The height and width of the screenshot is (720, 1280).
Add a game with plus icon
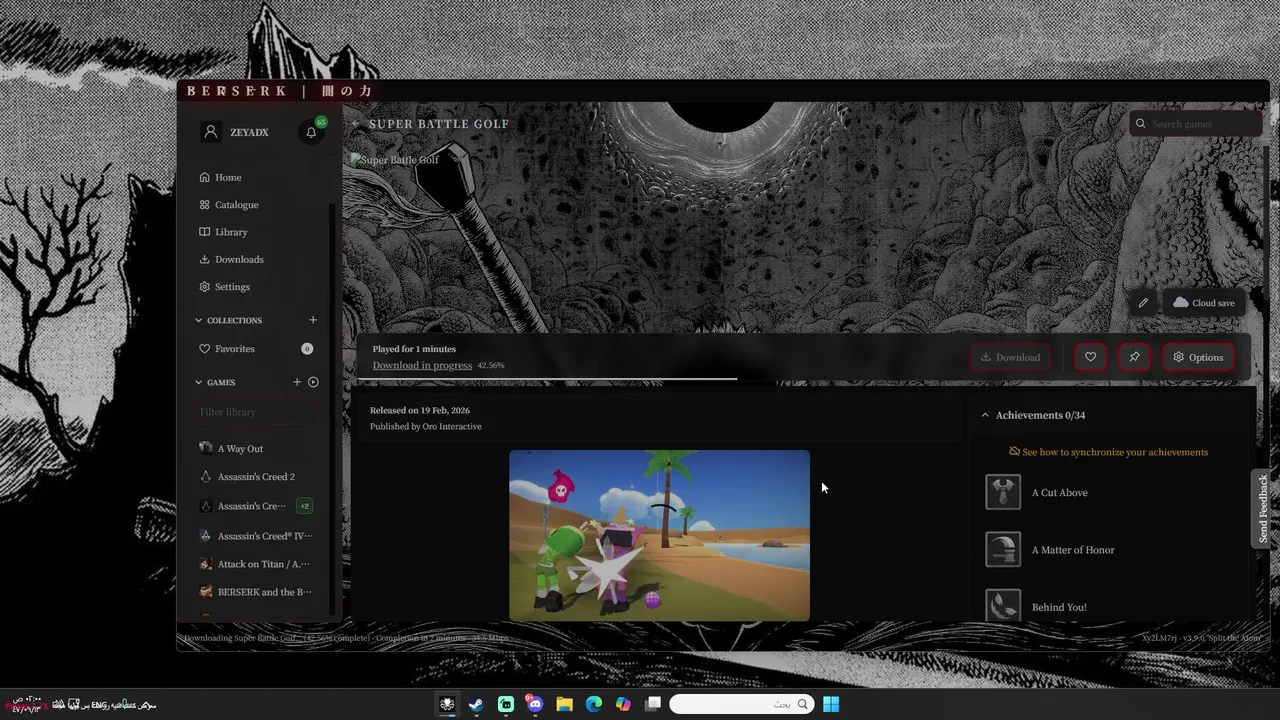[297, 382]
